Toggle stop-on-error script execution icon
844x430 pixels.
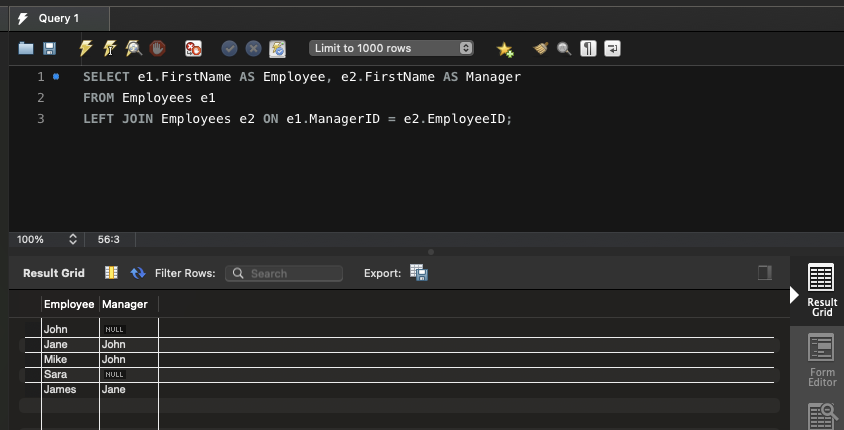(193, 48)
